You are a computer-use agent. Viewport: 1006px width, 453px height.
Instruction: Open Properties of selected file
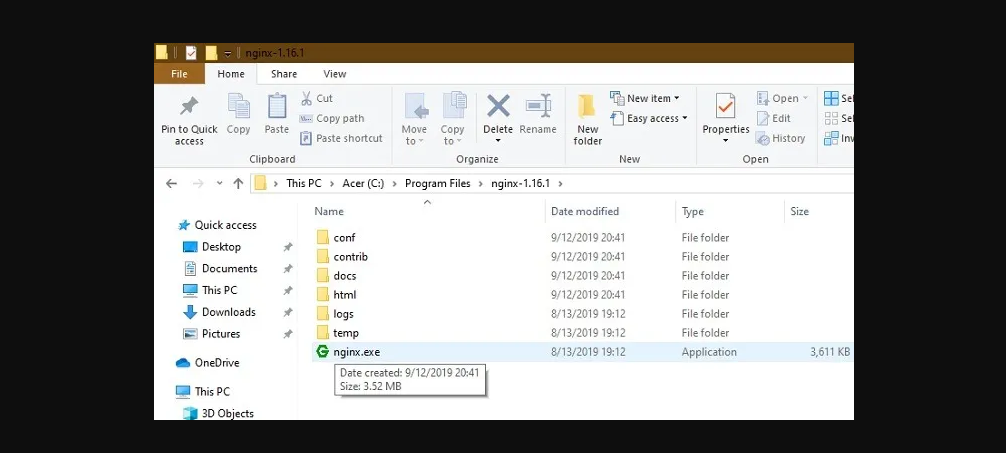[726, 113]
